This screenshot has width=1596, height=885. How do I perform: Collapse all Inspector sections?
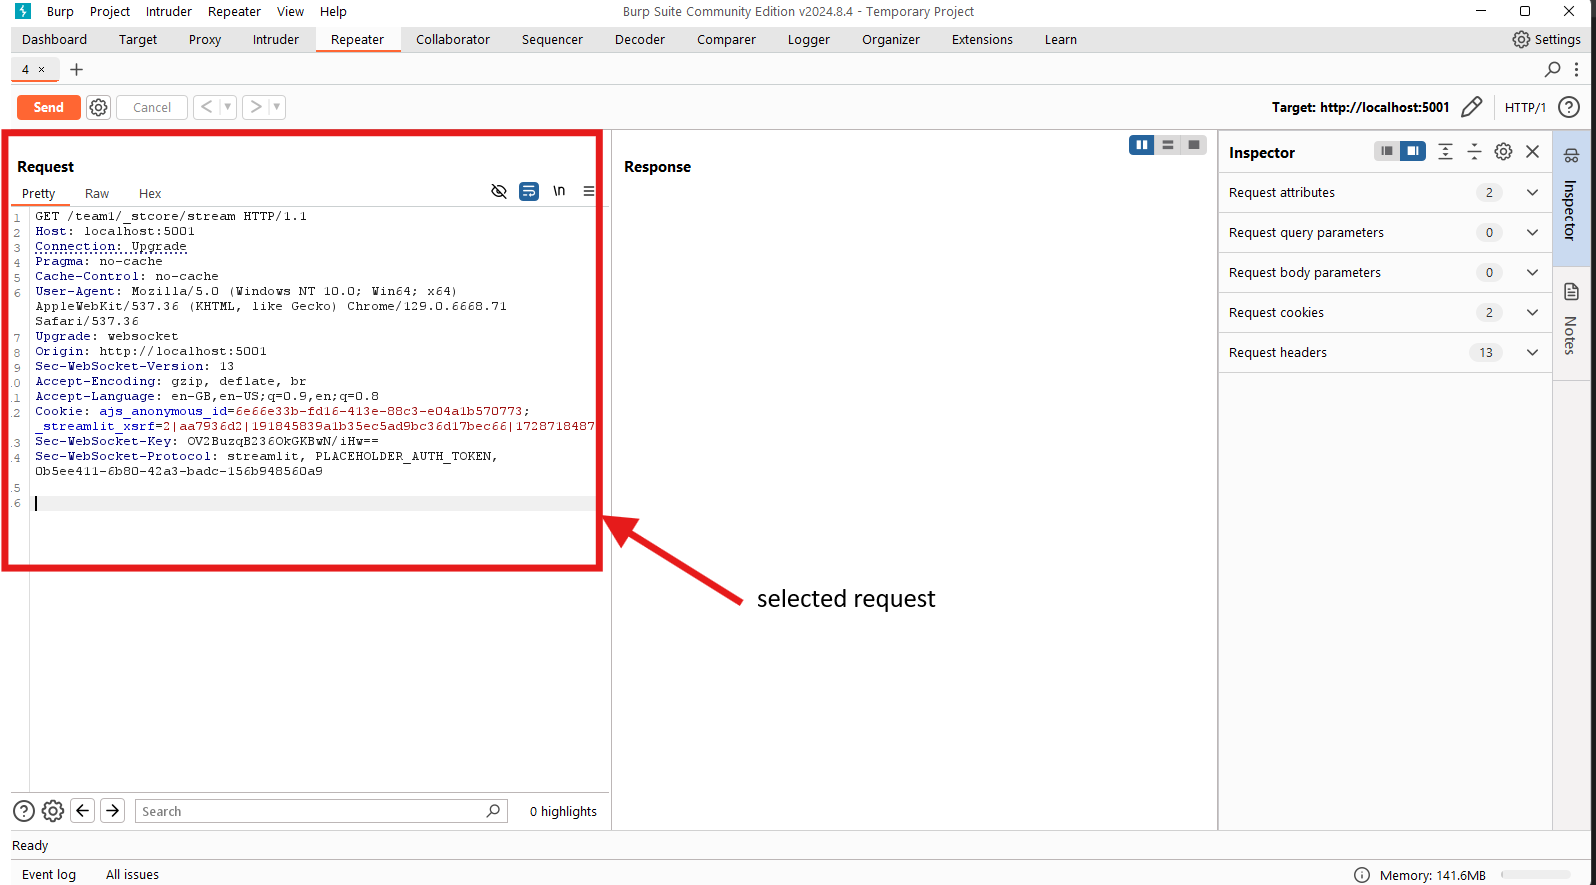point(1474,151)
